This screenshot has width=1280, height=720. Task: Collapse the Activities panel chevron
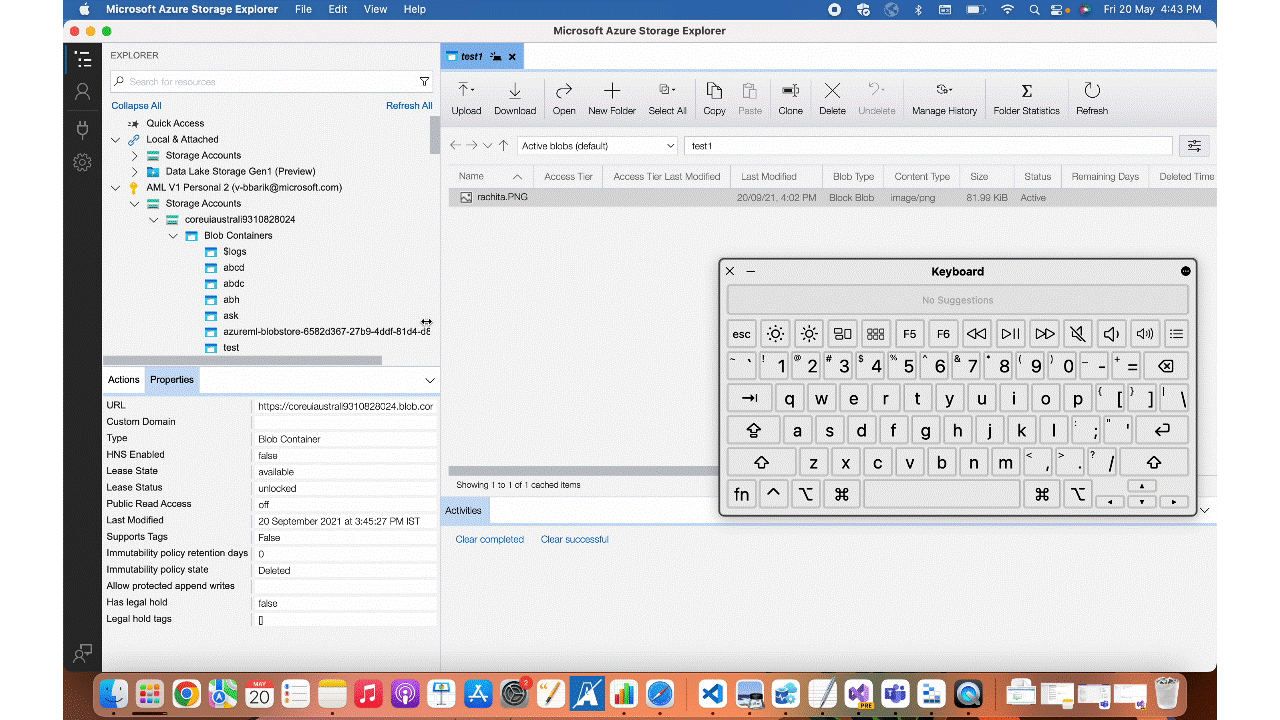click(x=1204, y=511)
